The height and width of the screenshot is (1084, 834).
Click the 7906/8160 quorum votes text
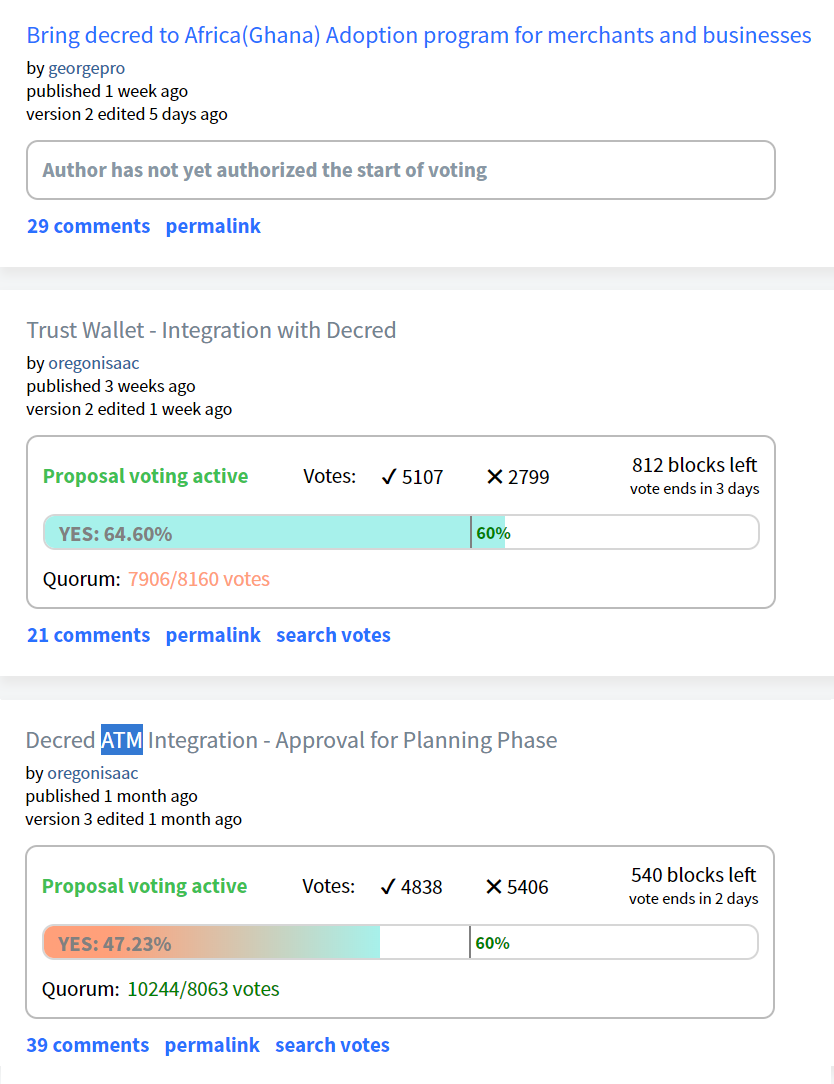pos(198,579)
